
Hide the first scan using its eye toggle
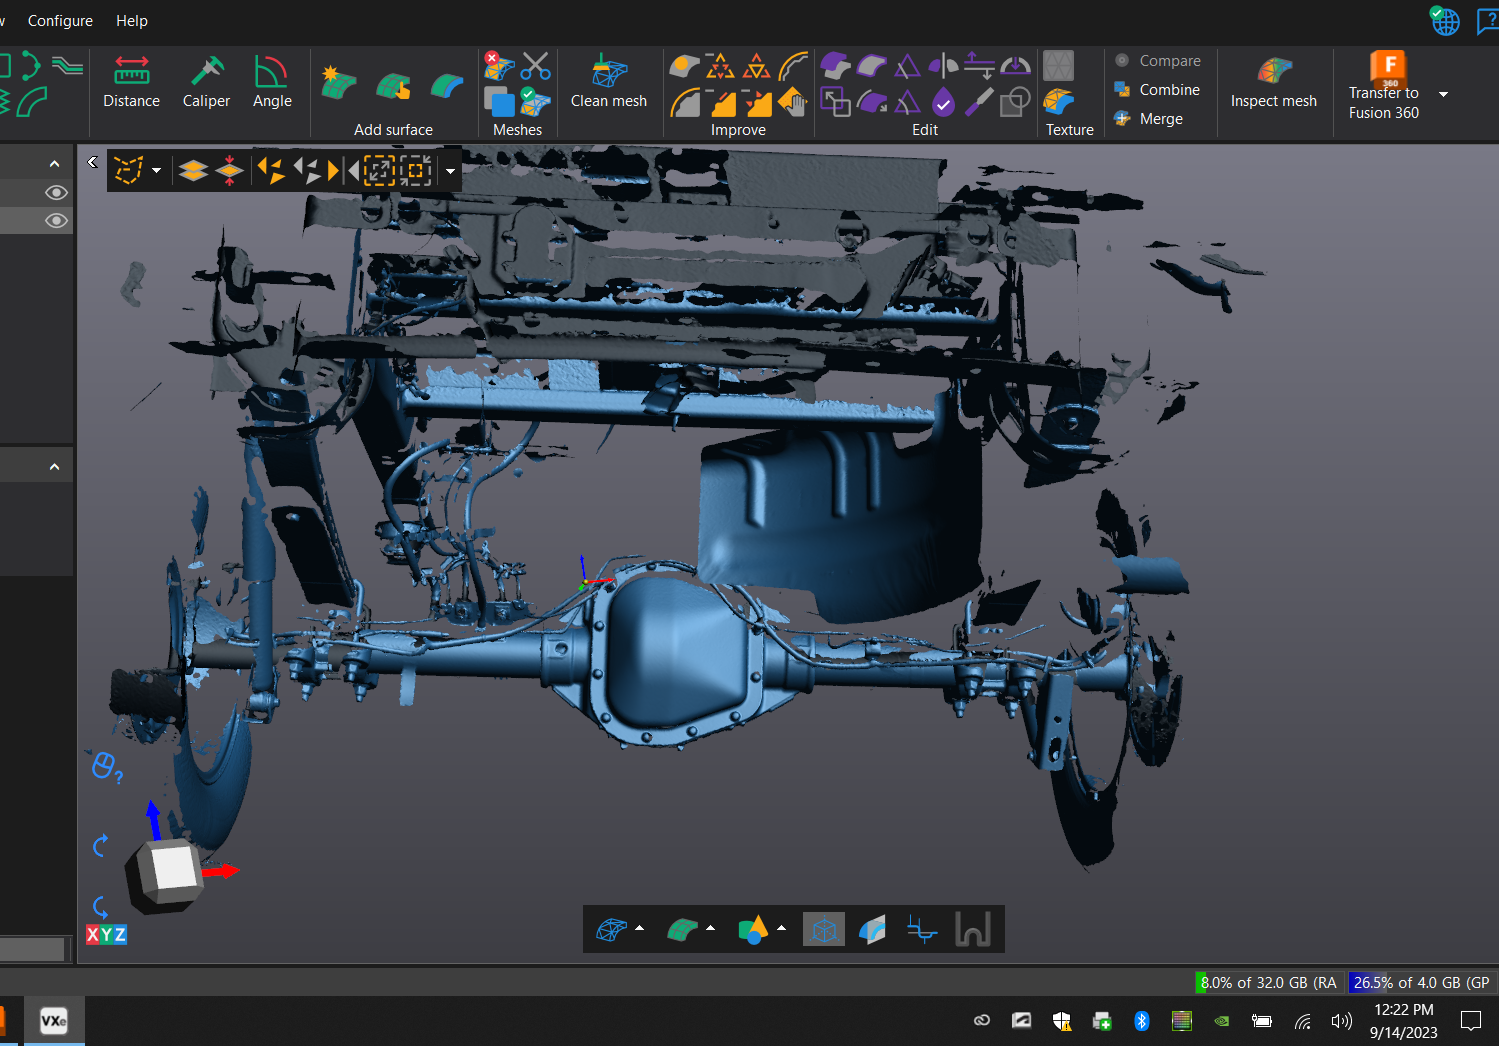point(56,192)
